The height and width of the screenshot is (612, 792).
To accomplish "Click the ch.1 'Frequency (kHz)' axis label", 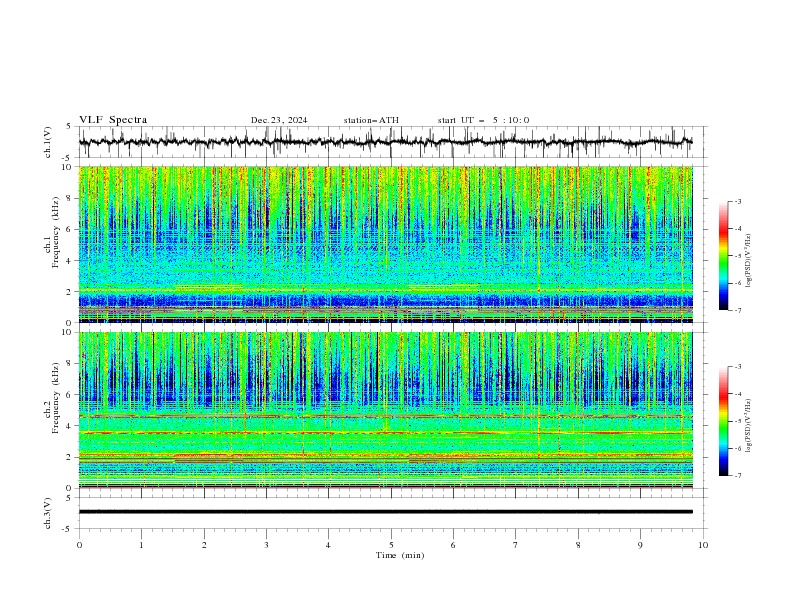I will pos(55,233).
